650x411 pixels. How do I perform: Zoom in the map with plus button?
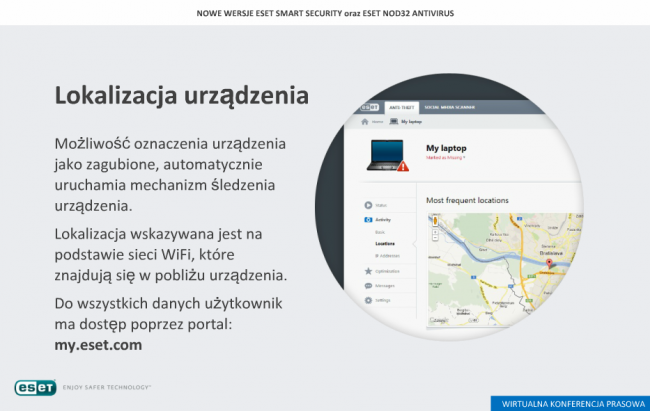pos(435,232)
